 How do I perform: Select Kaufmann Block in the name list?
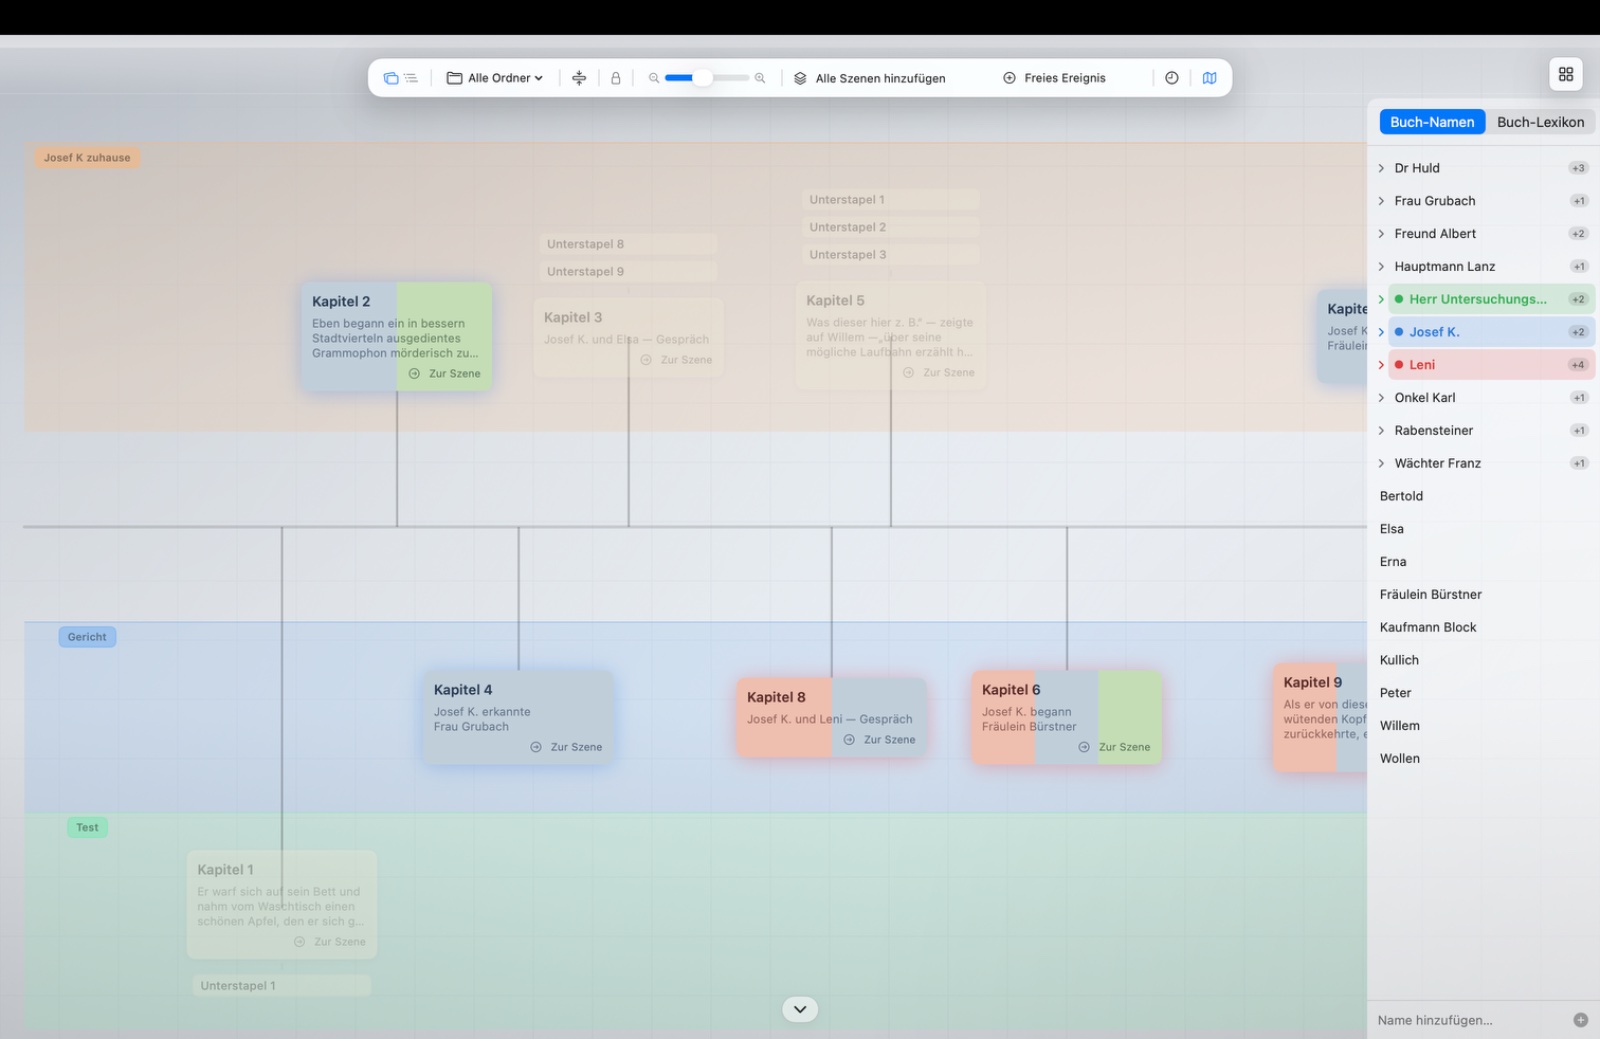coord(1427,628)
